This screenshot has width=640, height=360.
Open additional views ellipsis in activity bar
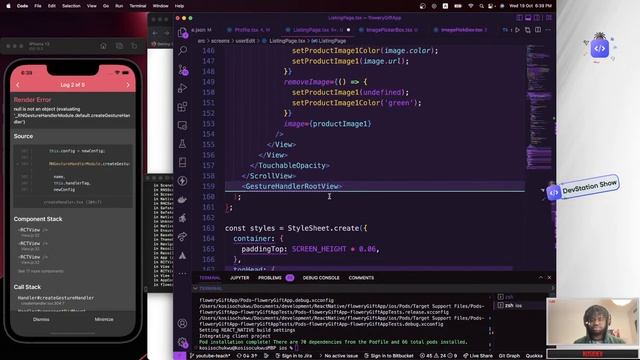[182, 273]
